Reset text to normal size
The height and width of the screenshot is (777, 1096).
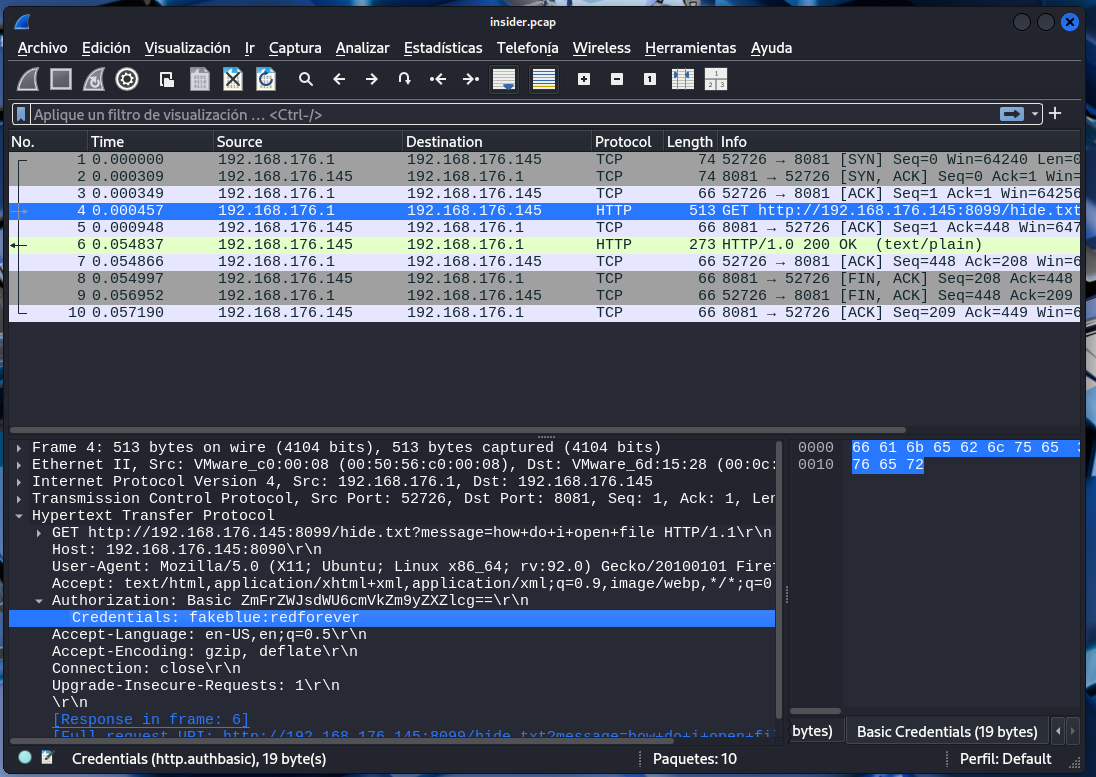[649, 80]
